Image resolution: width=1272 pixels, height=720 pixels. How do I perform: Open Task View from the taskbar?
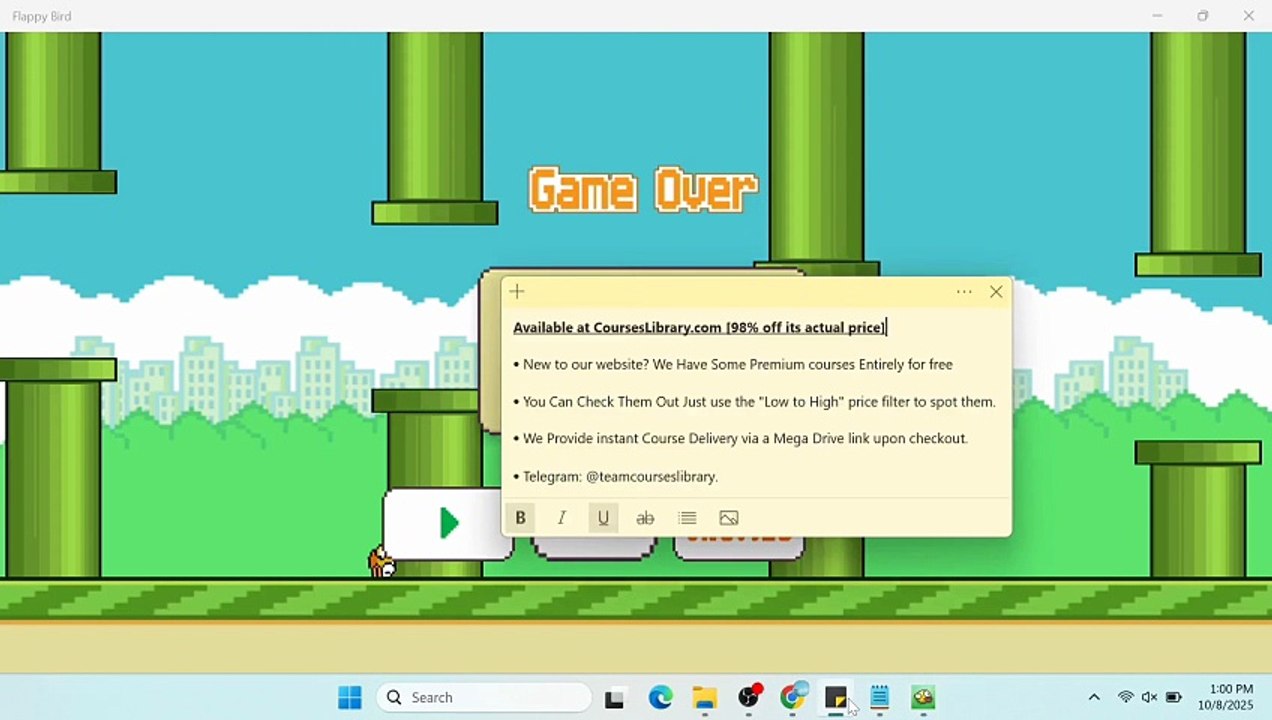[x=615, y=699]
